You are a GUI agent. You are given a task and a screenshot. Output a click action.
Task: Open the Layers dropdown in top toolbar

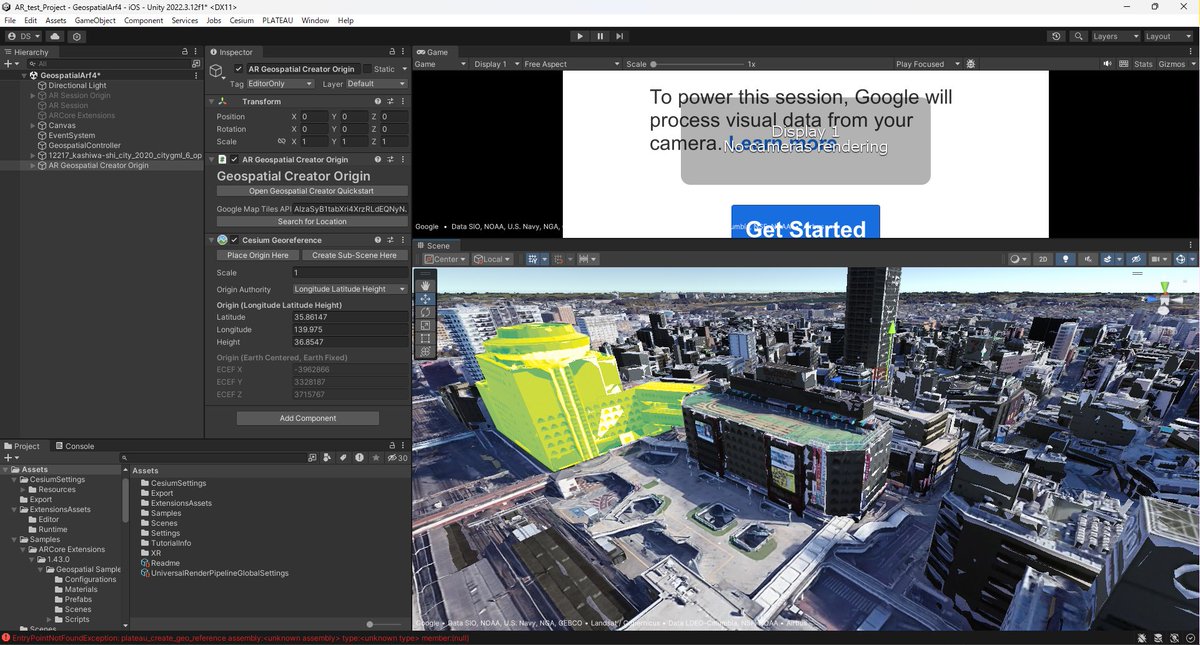[1115, 36]
